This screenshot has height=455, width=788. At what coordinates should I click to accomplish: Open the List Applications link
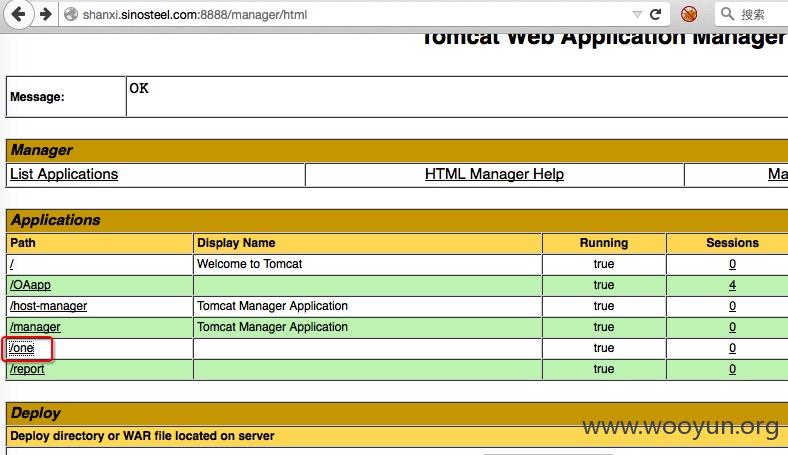[64, 174]
